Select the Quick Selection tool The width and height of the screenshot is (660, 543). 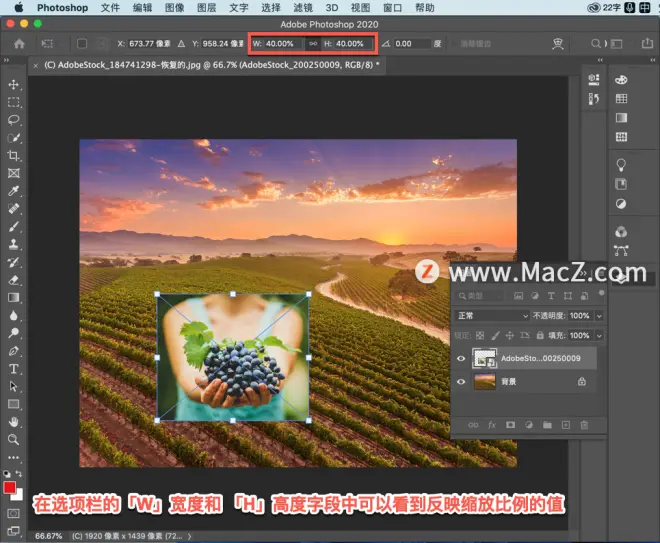coord(13,138)
